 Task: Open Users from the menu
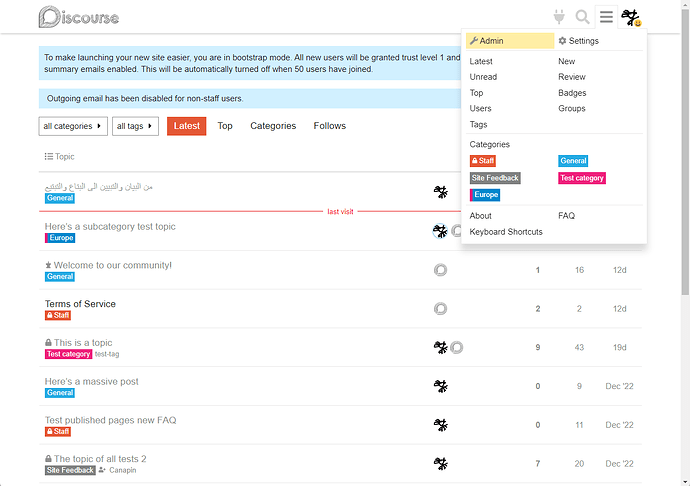[x=481, y=108]
